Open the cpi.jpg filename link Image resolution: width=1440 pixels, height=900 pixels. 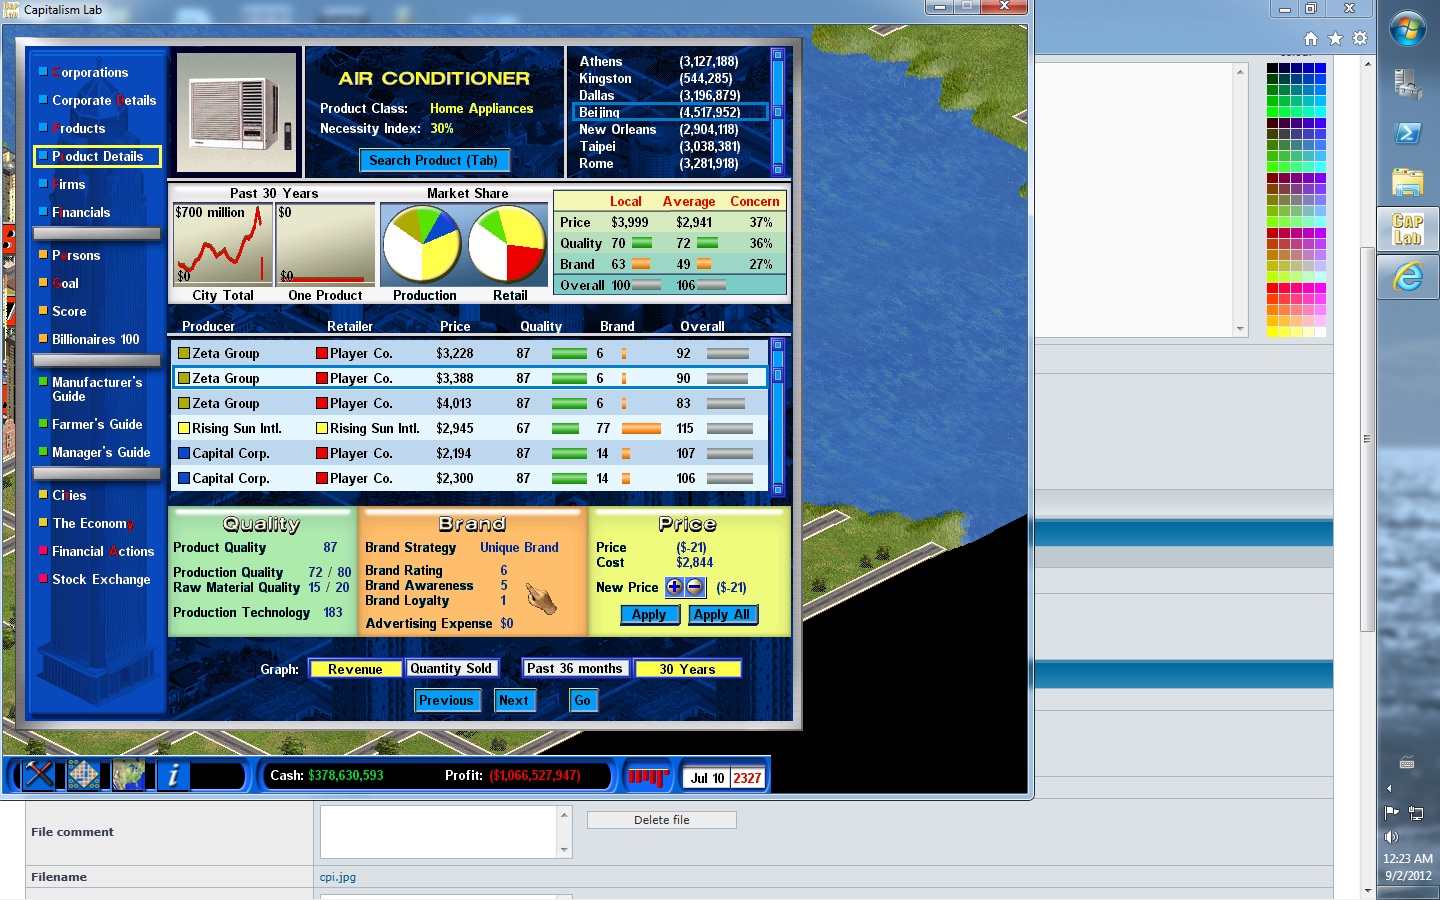pyautogui.click(x=338, y=877)
